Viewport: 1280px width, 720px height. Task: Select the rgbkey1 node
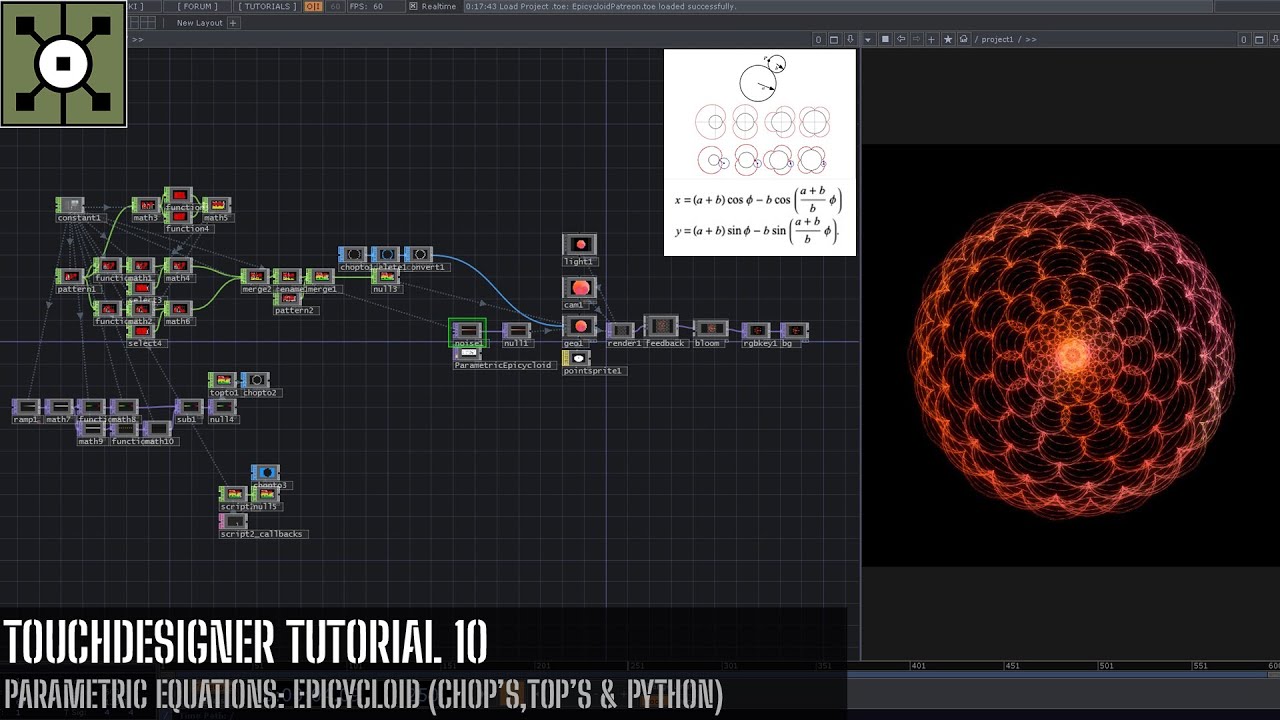tap(756, 331)
